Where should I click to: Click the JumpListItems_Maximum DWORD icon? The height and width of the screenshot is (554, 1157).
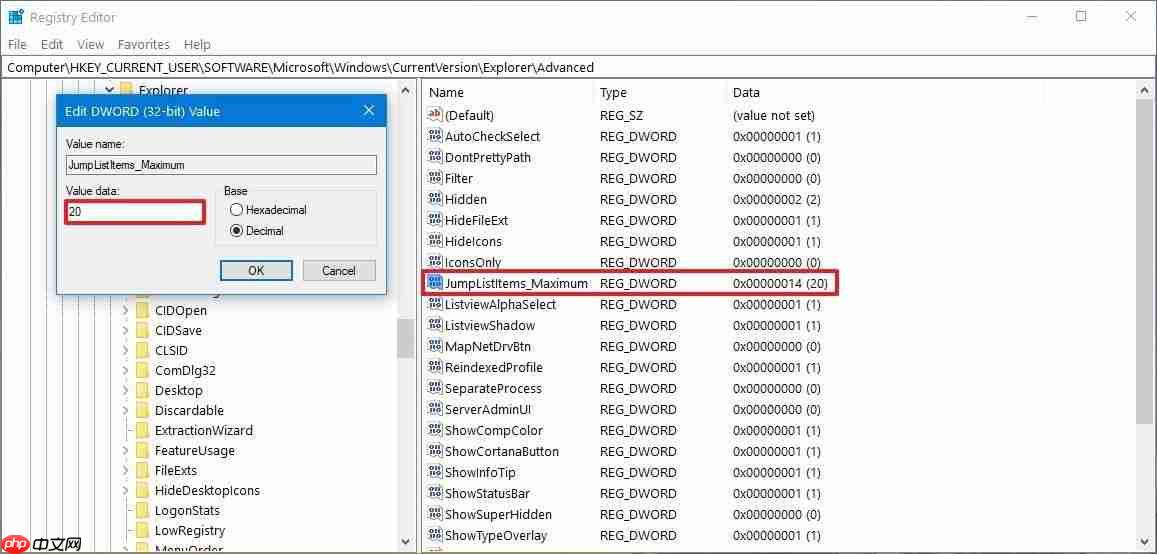click(435, 283)
